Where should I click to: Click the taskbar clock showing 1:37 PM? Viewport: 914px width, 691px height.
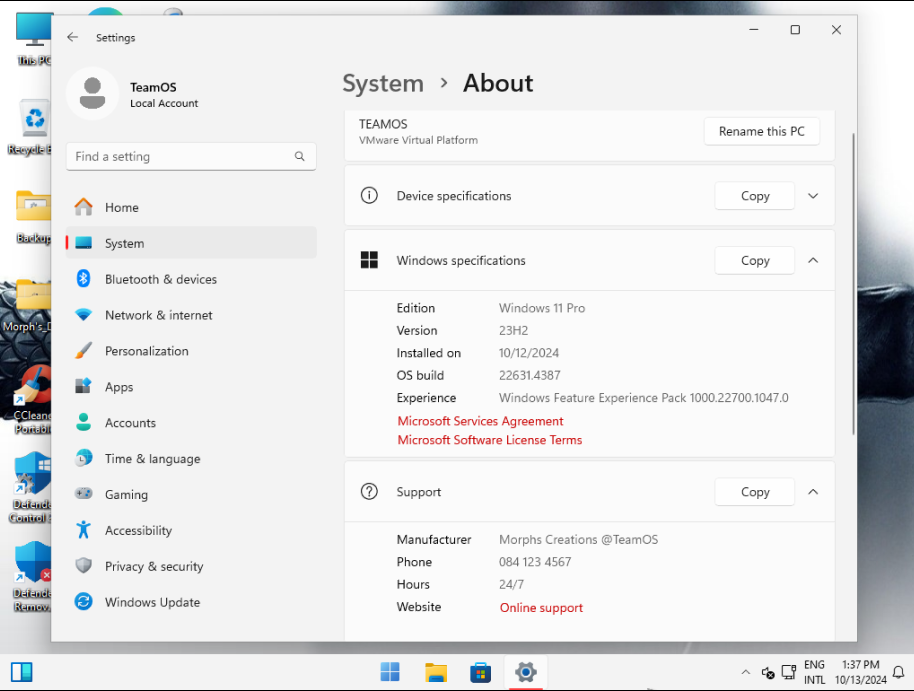click(860, 672)
